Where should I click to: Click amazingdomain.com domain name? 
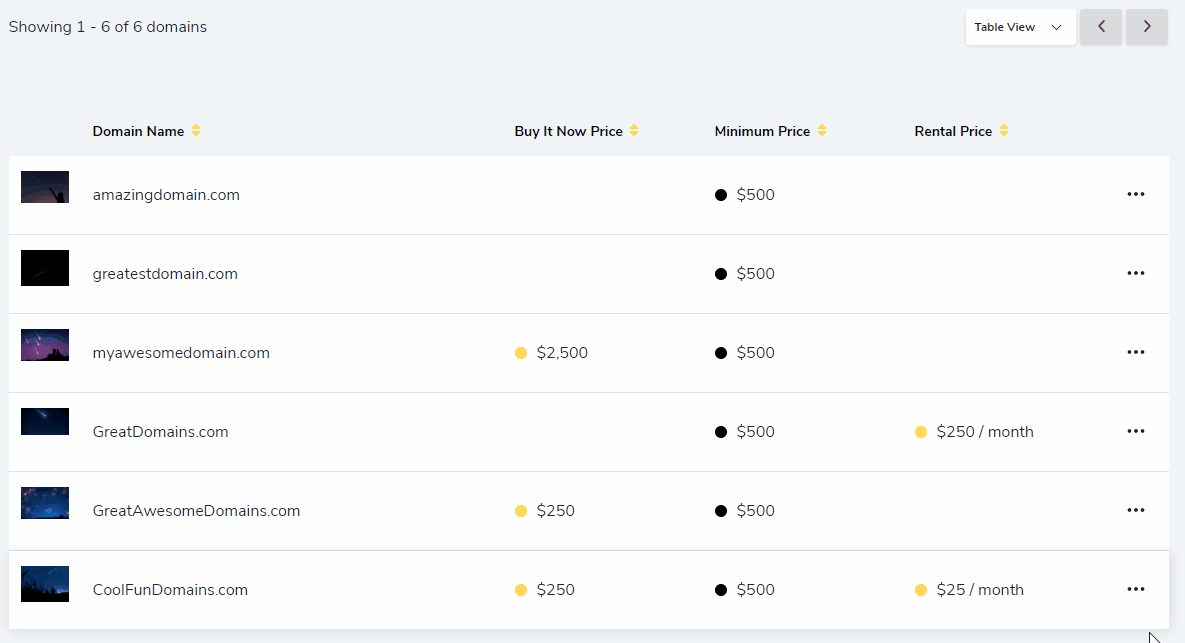tap(166, 195)
